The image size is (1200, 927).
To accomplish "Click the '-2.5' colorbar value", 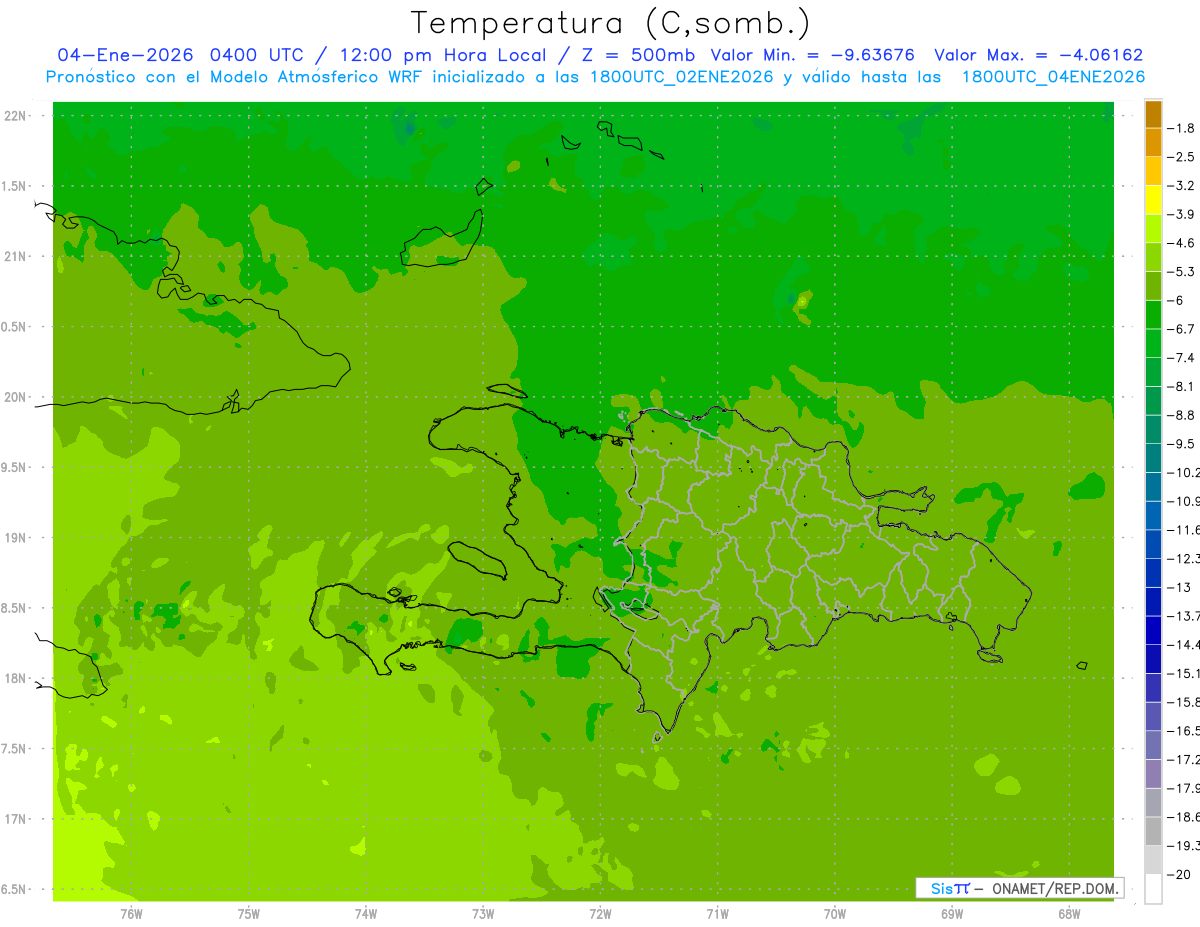I will click(x=1182, y=157).
